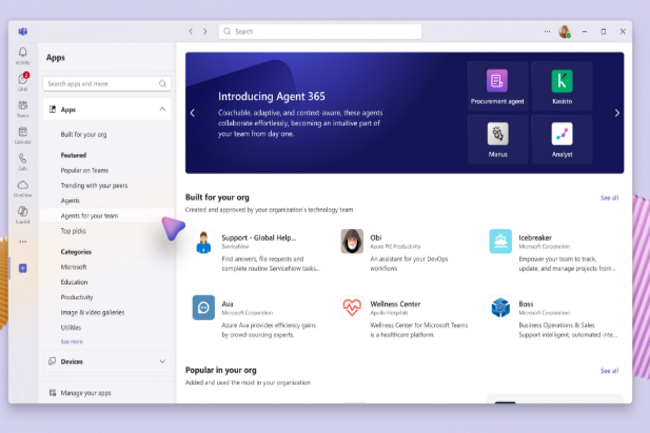Open Chat from the left rail
Viewport: 650px width, 433px height.
click(22, 80)
